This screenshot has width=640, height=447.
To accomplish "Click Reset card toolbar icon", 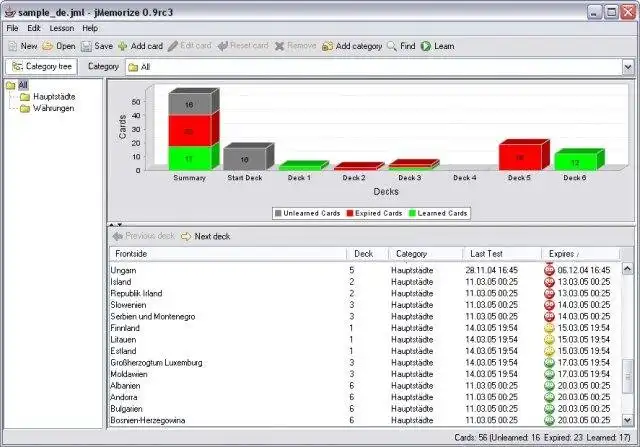I will [223, 46].
